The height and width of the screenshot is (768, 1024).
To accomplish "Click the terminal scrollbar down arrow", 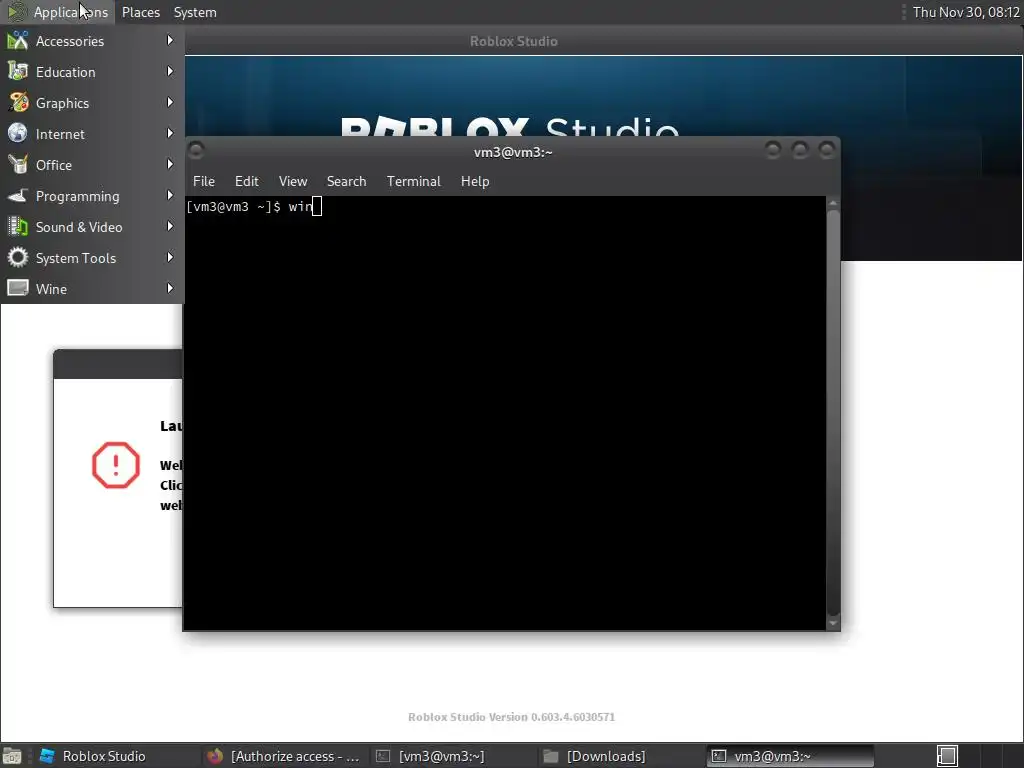I will tap(833, 623).
